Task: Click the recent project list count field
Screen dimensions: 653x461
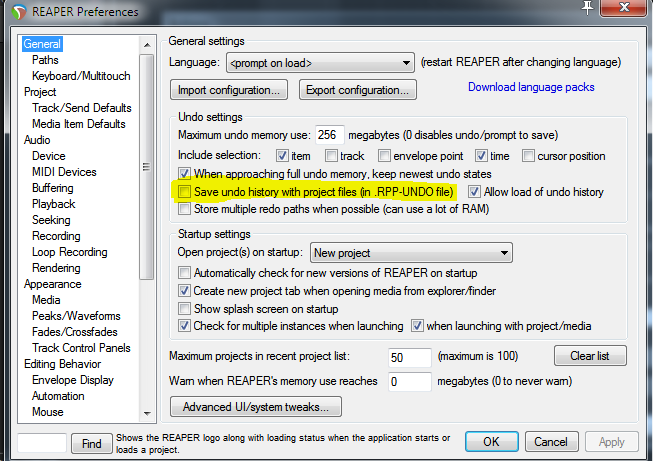Action: (x=409, y=357)
